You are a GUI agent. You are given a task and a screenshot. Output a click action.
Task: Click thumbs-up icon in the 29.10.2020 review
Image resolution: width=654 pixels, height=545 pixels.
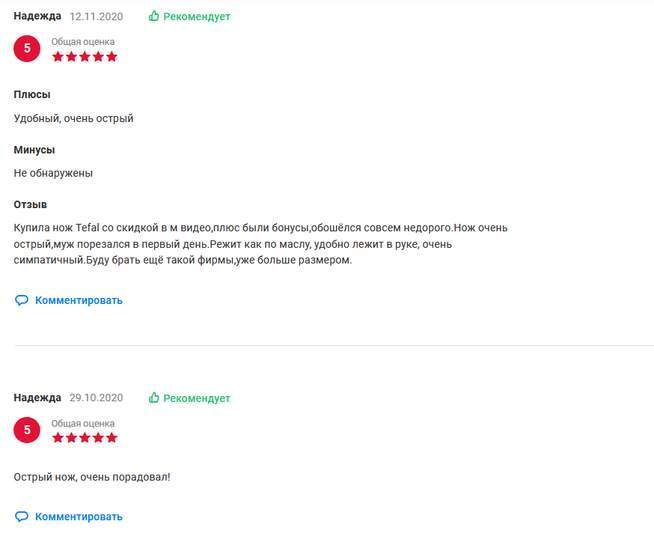point(154,398)
